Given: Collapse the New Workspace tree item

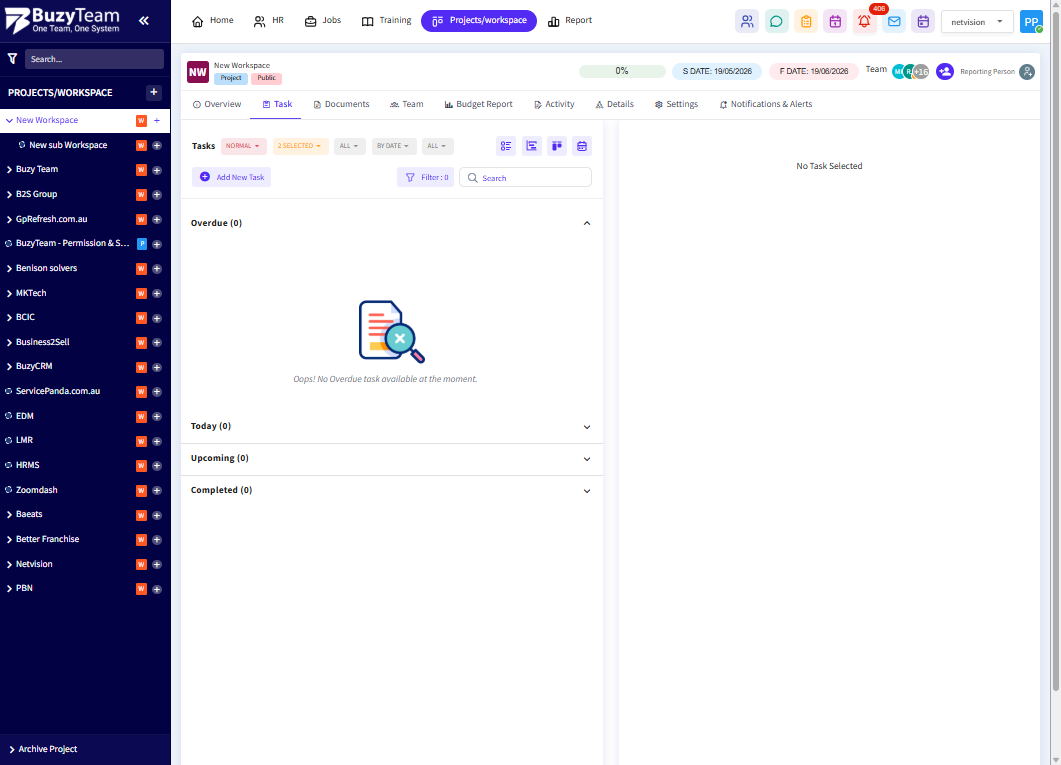Looking at the screenshot, I should tap(9, 120).
